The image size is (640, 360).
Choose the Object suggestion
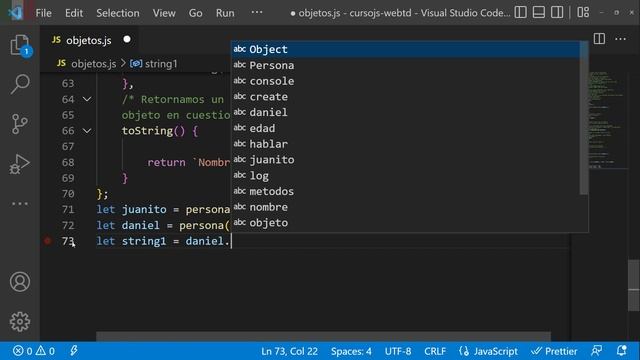(406, 49)
